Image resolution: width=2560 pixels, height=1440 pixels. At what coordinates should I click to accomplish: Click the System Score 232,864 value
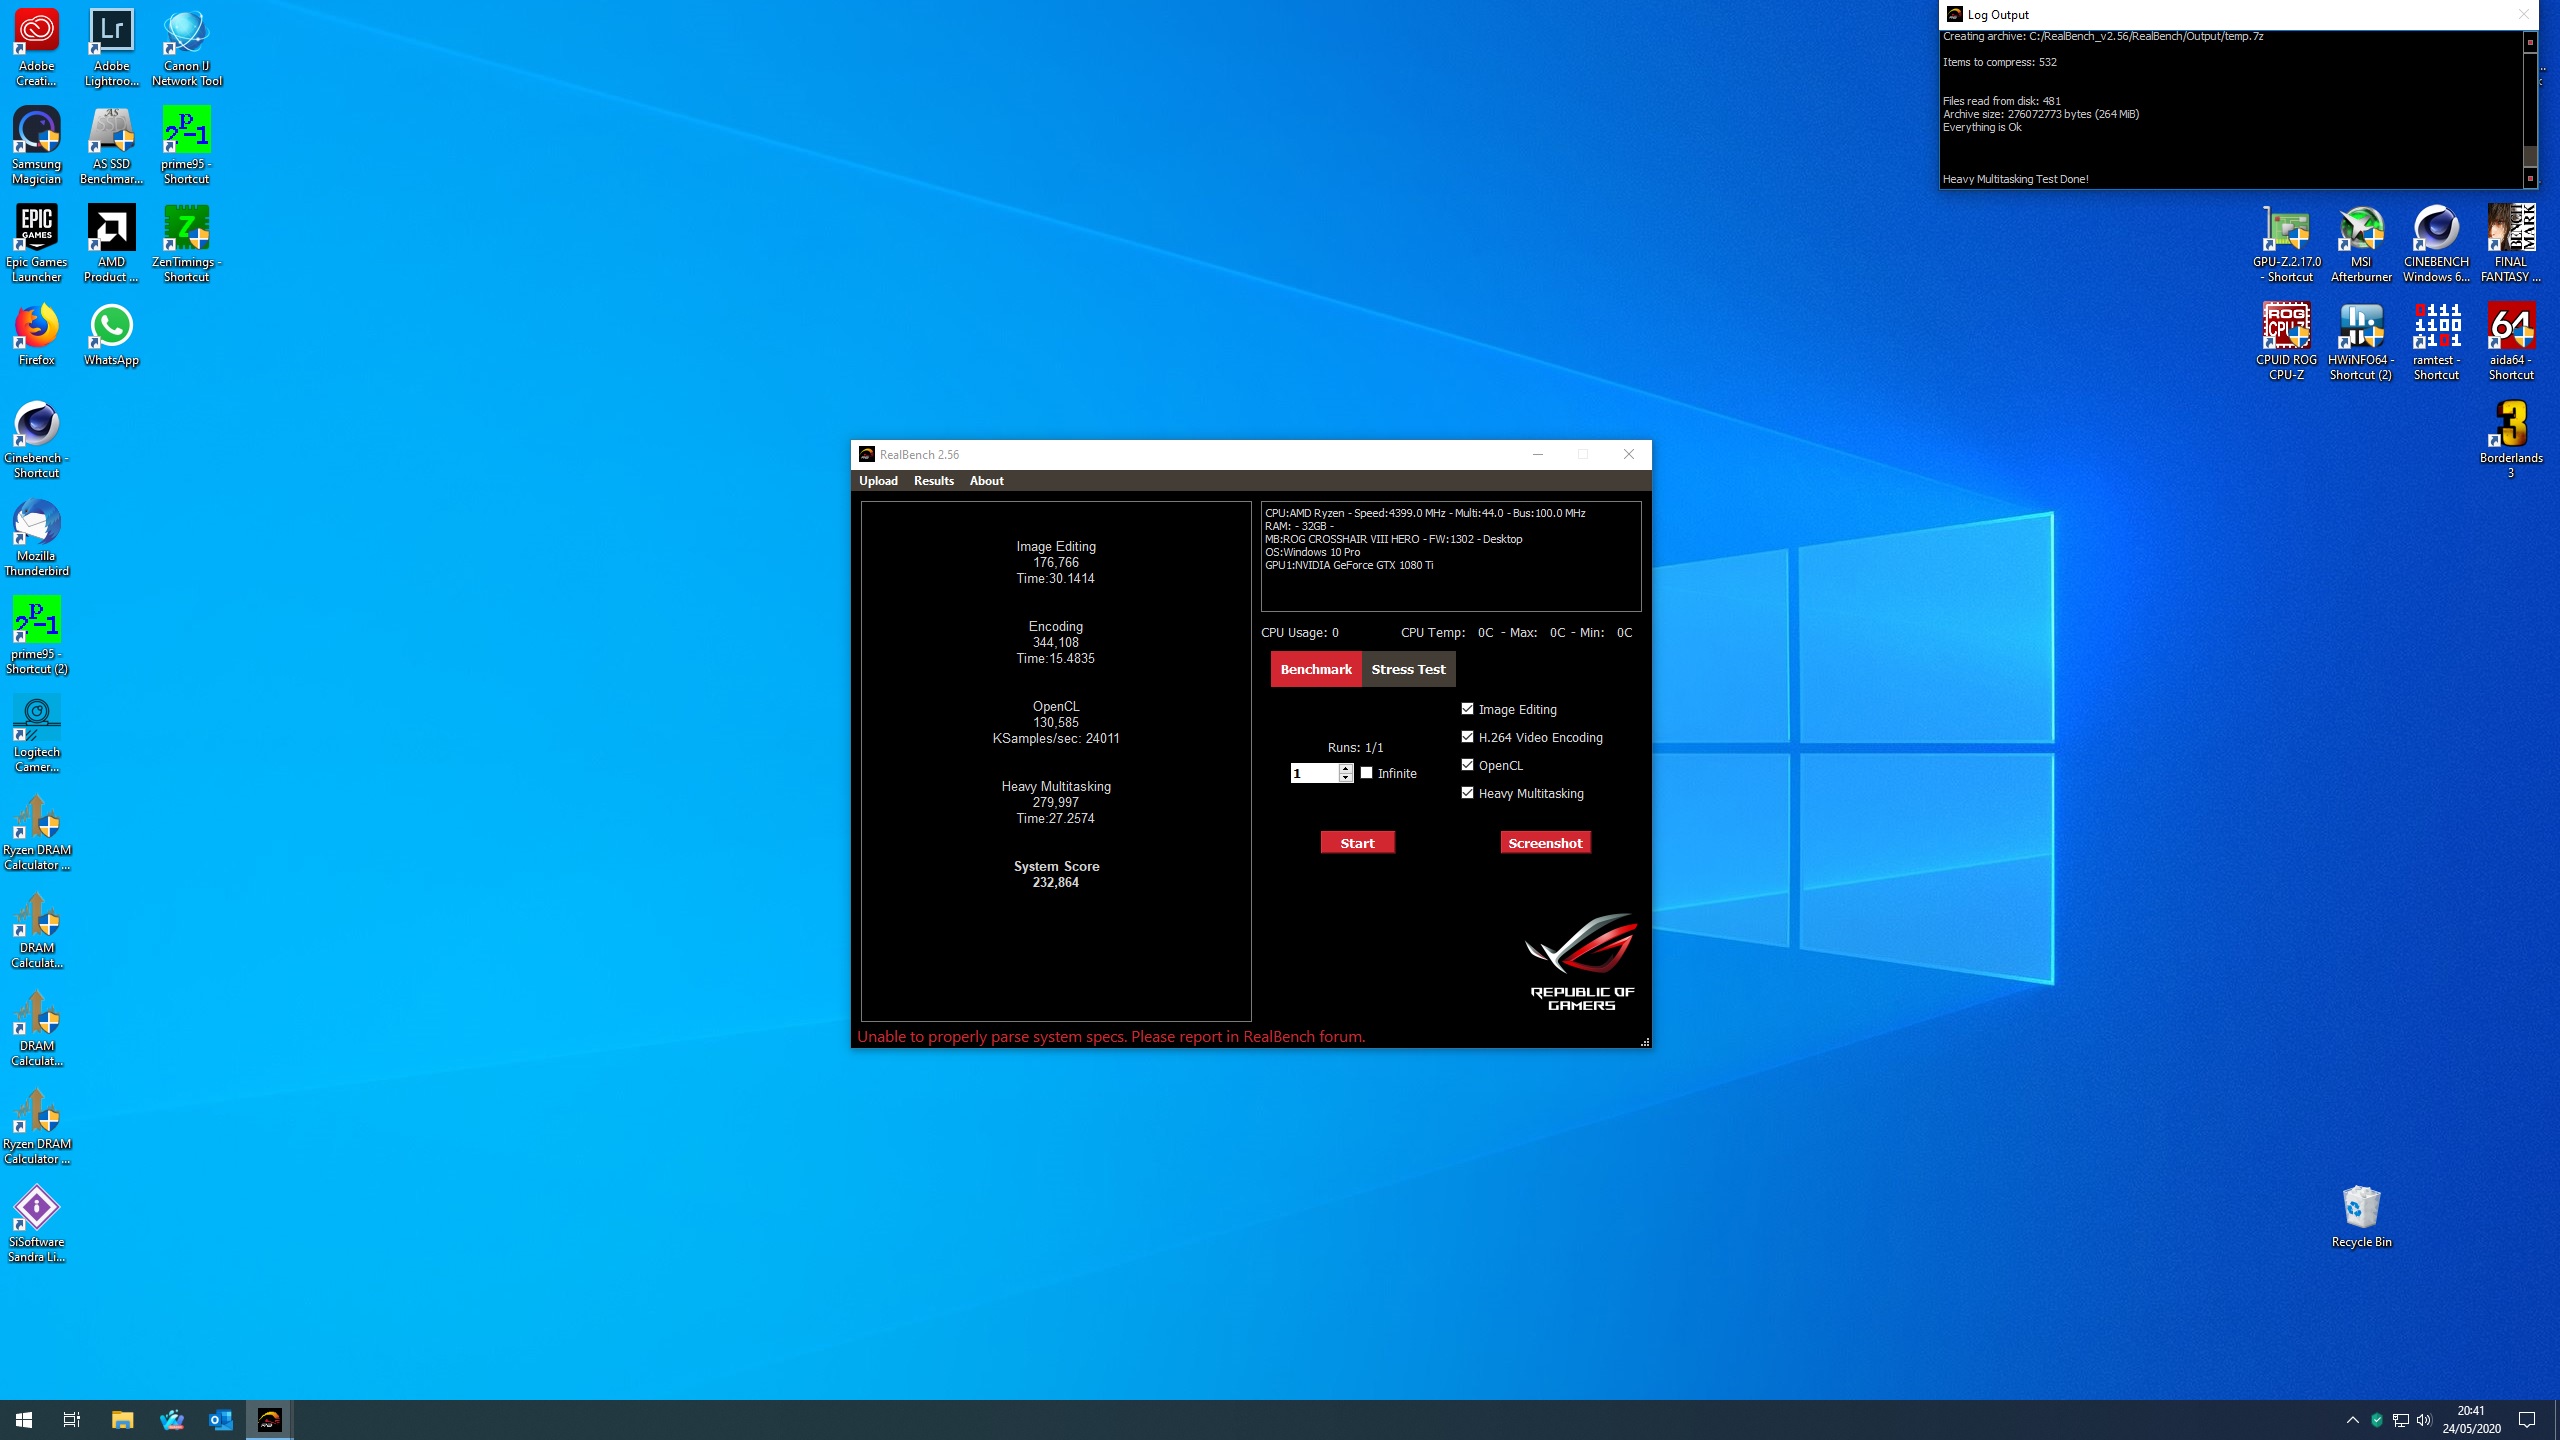tap(1056, 882)
